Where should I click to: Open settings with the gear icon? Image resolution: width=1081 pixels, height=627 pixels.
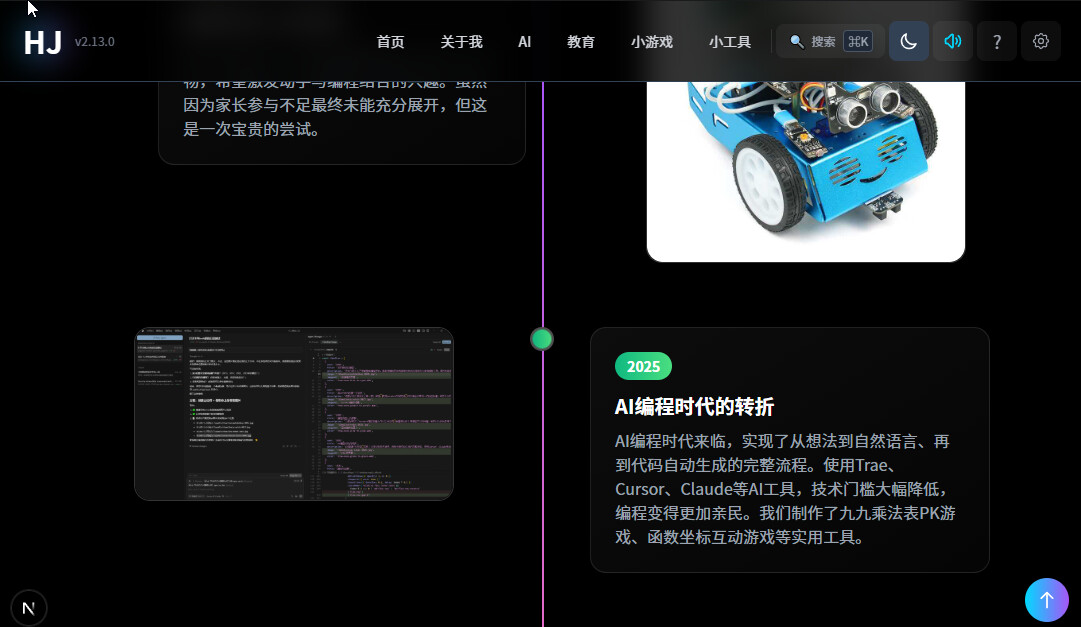1040,41
